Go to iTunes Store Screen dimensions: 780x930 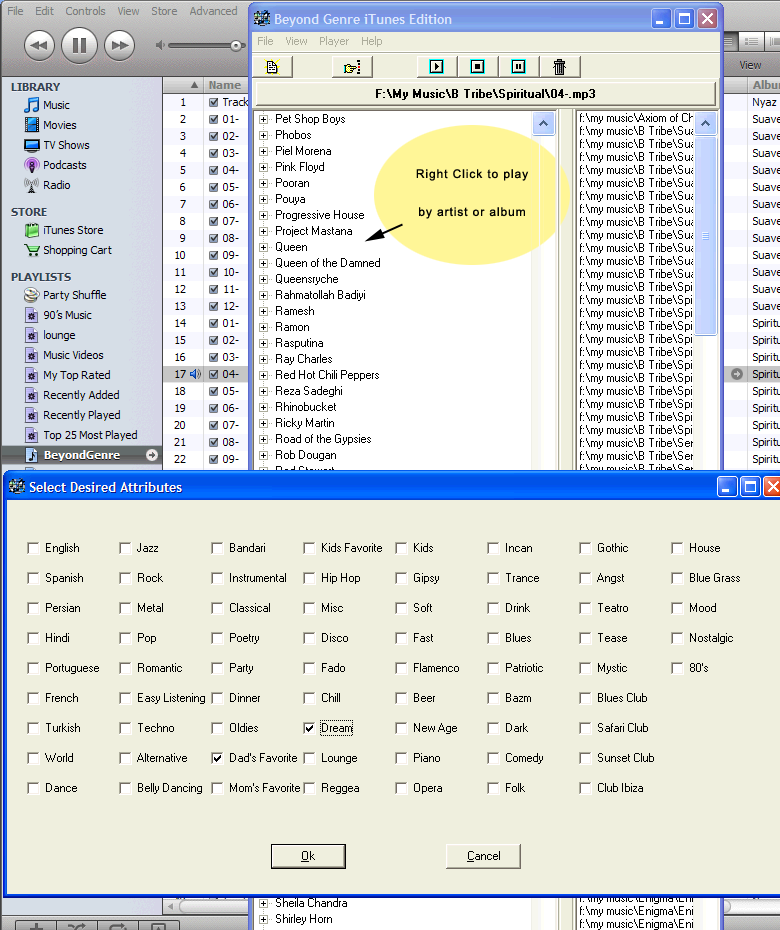(x=73, y=230)
